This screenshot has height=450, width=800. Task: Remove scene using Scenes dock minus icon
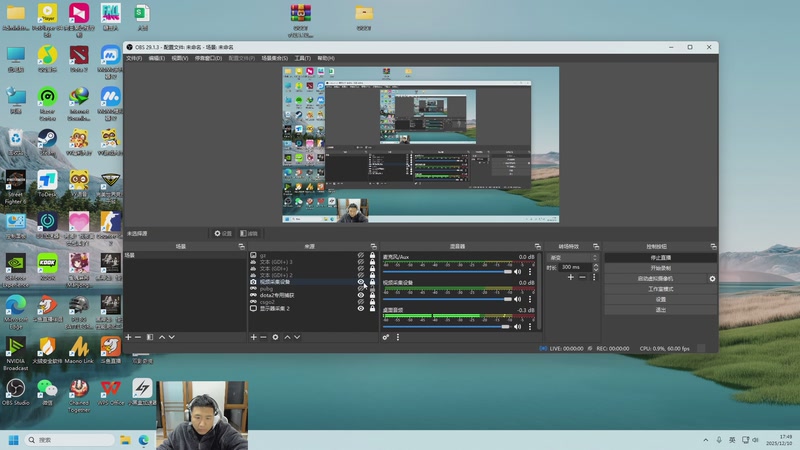point(138,337)
